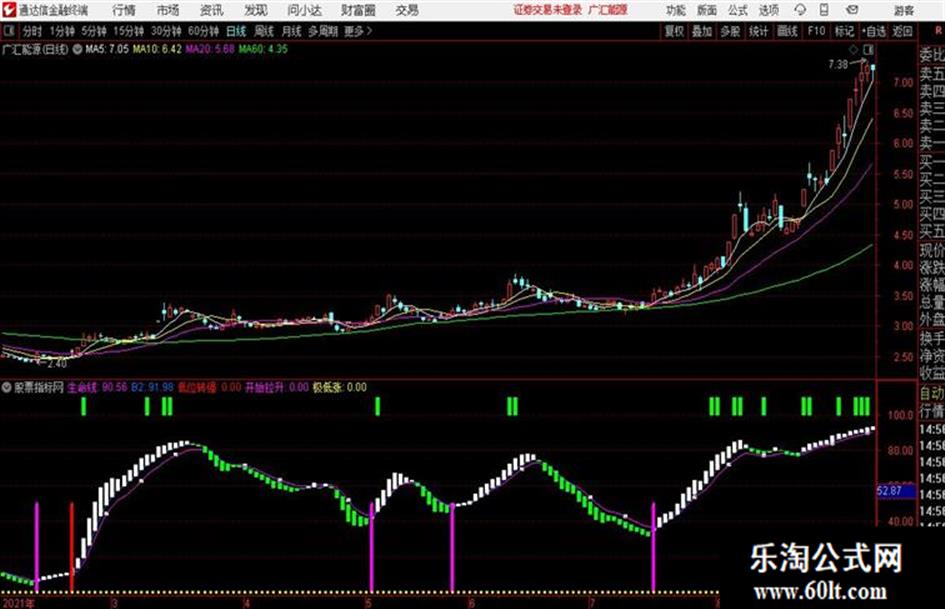Click the MA20: 5.68 indicator label
This screenshot has width=945, height=609.
click(x=210, y=49)
